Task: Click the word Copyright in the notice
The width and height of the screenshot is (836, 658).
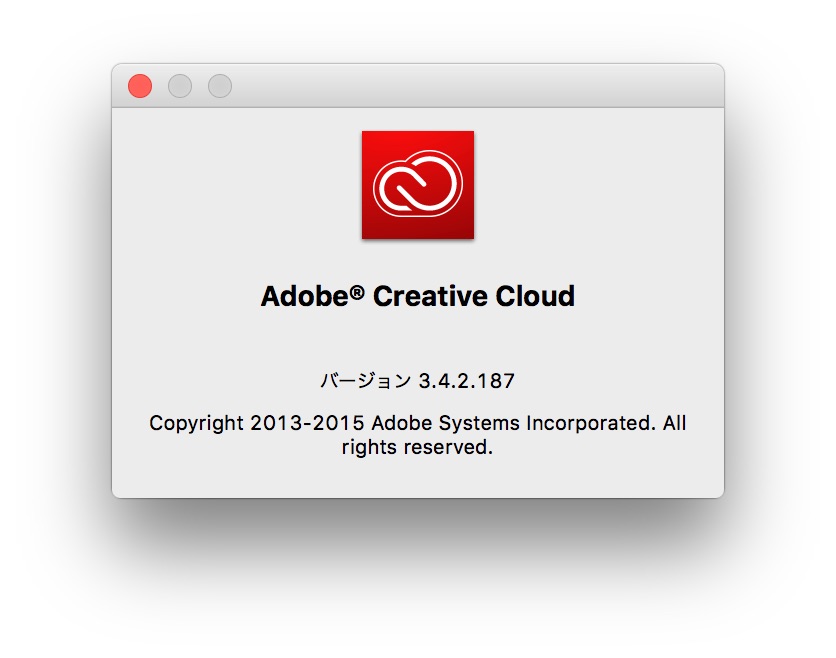Action: (196, 423)
